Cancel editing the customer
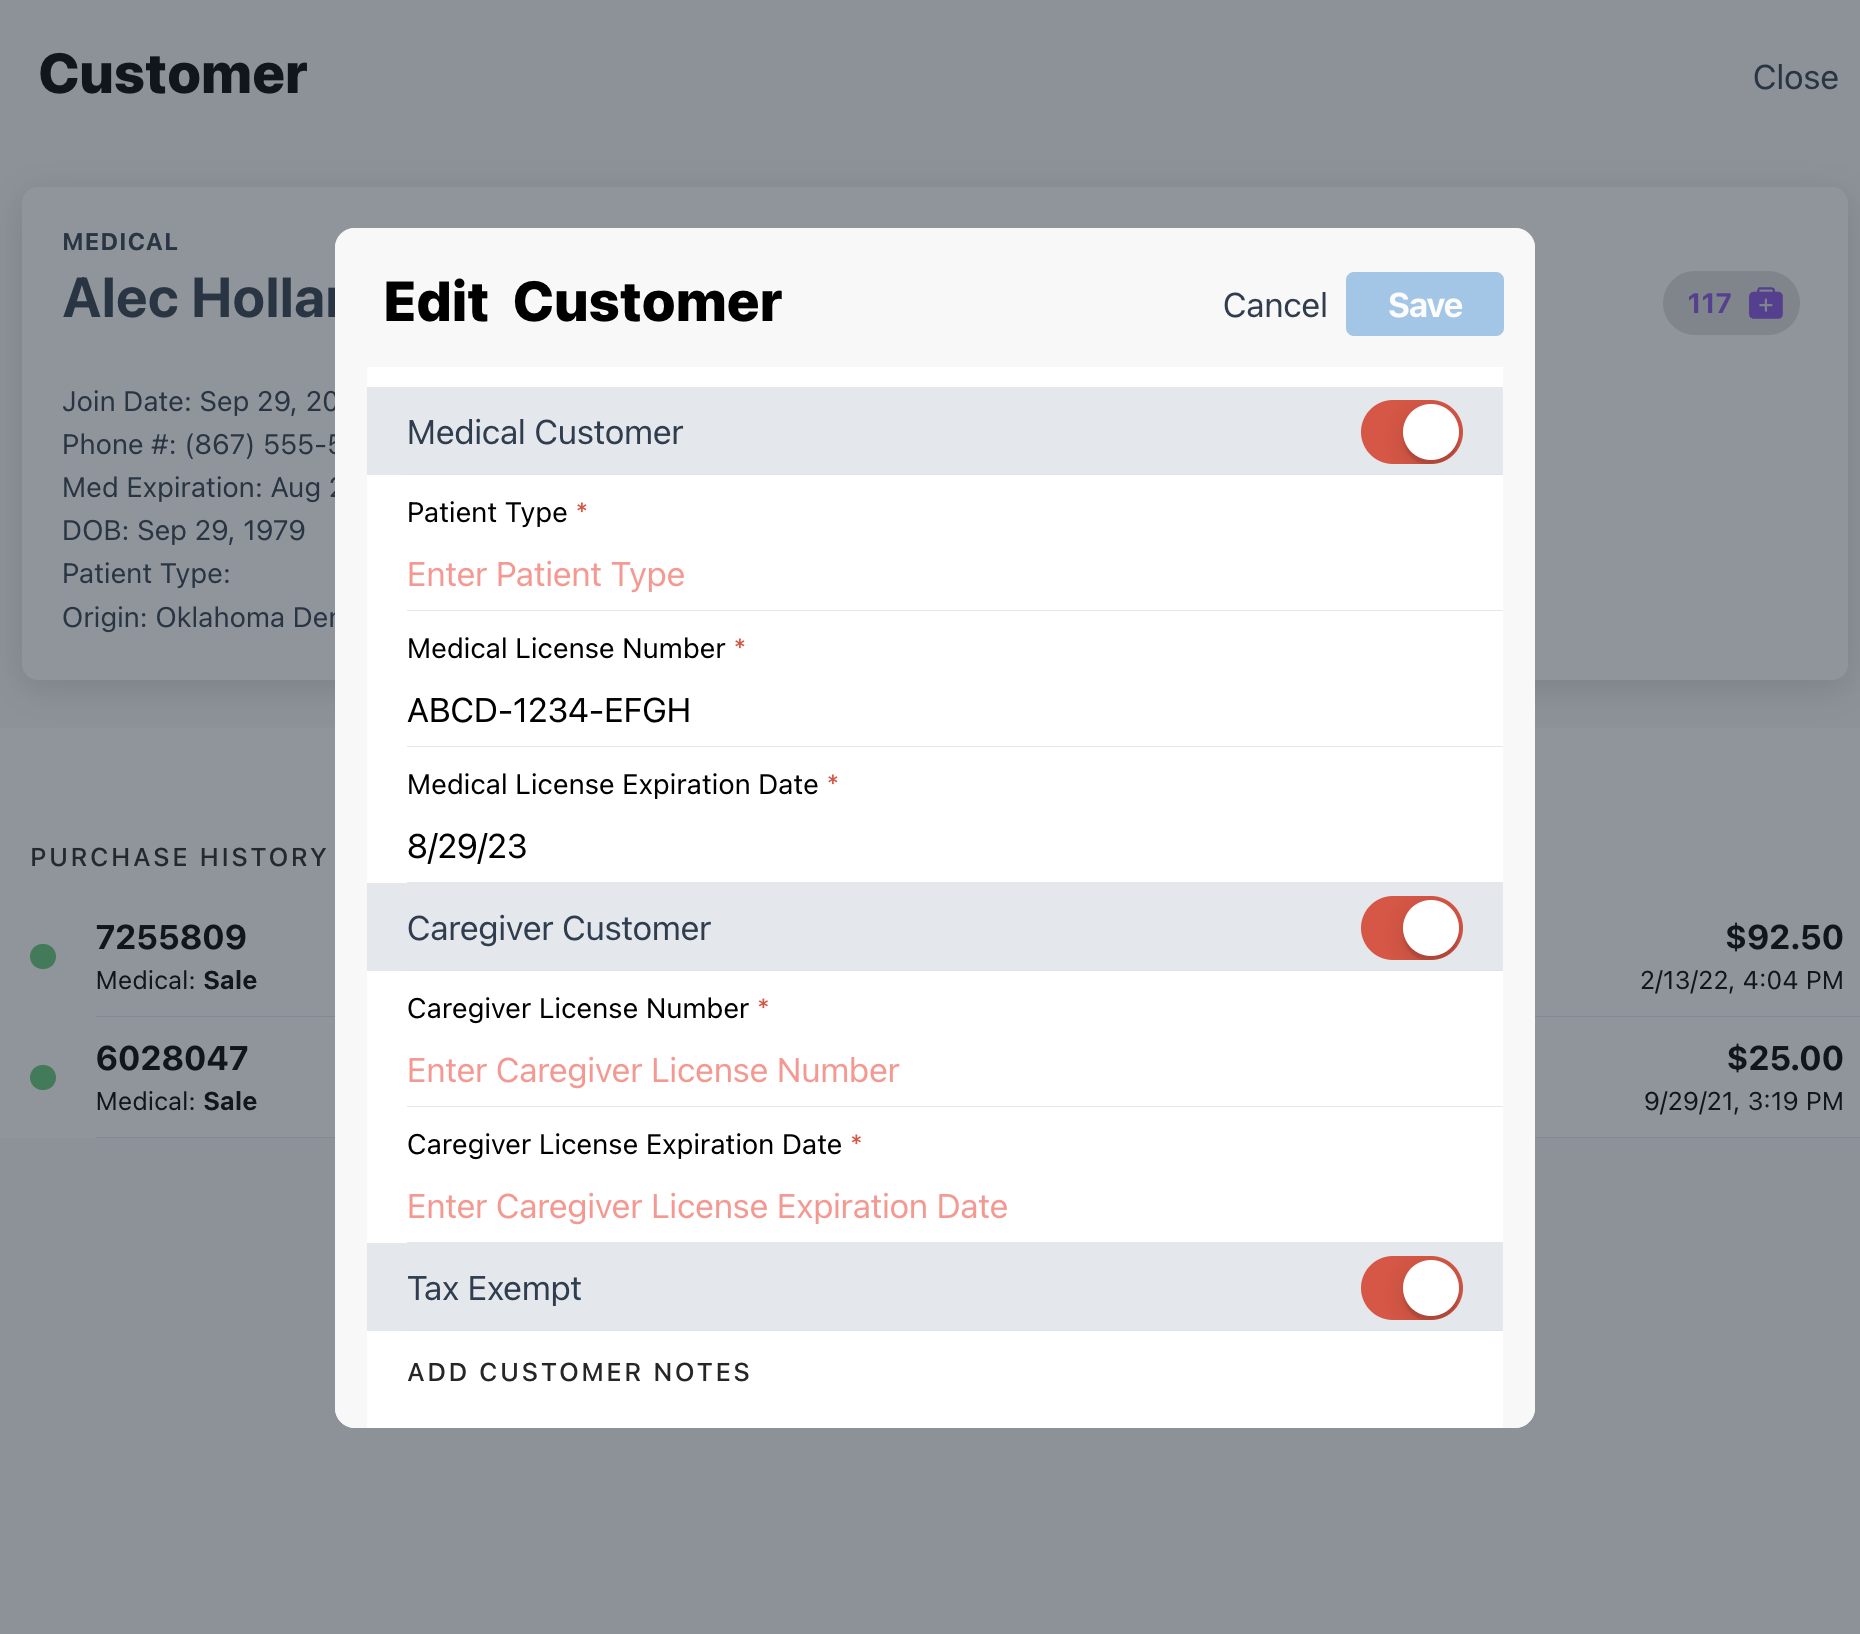This screenshot has width=1860, height=1634. pyautogui.click(x=1274, y=305)
